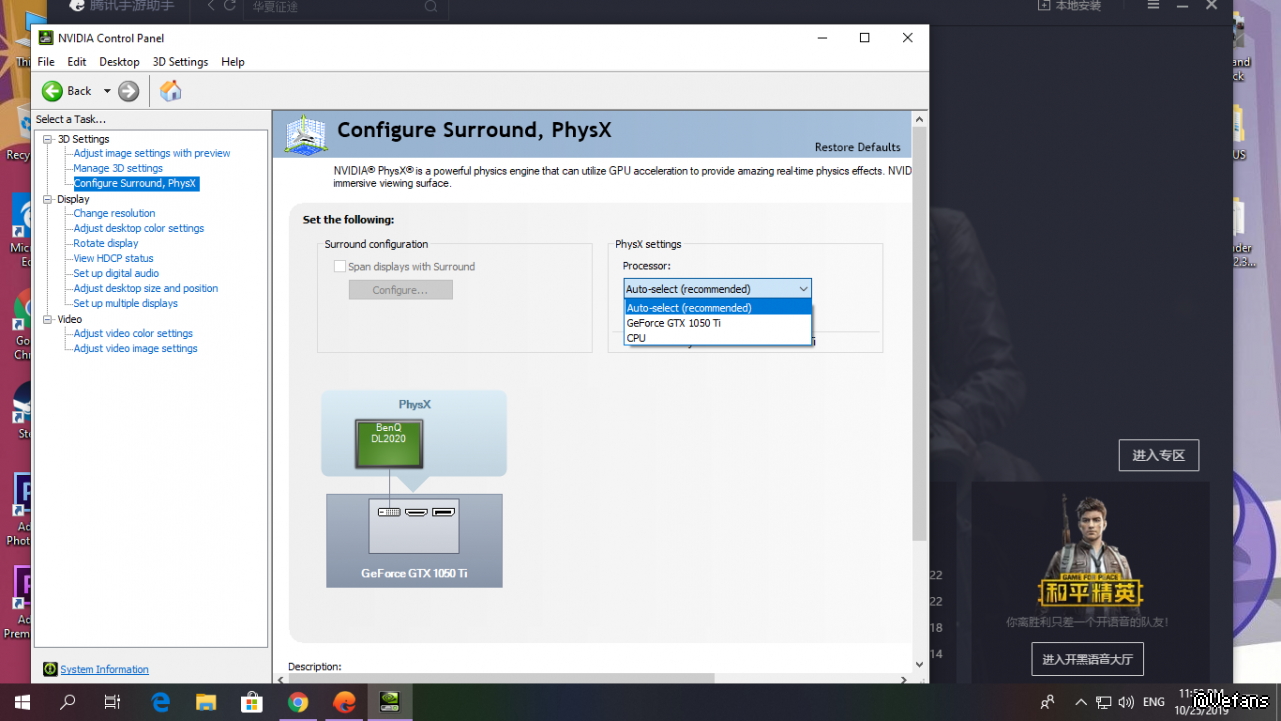Open Rotate display task

[106, 243]
